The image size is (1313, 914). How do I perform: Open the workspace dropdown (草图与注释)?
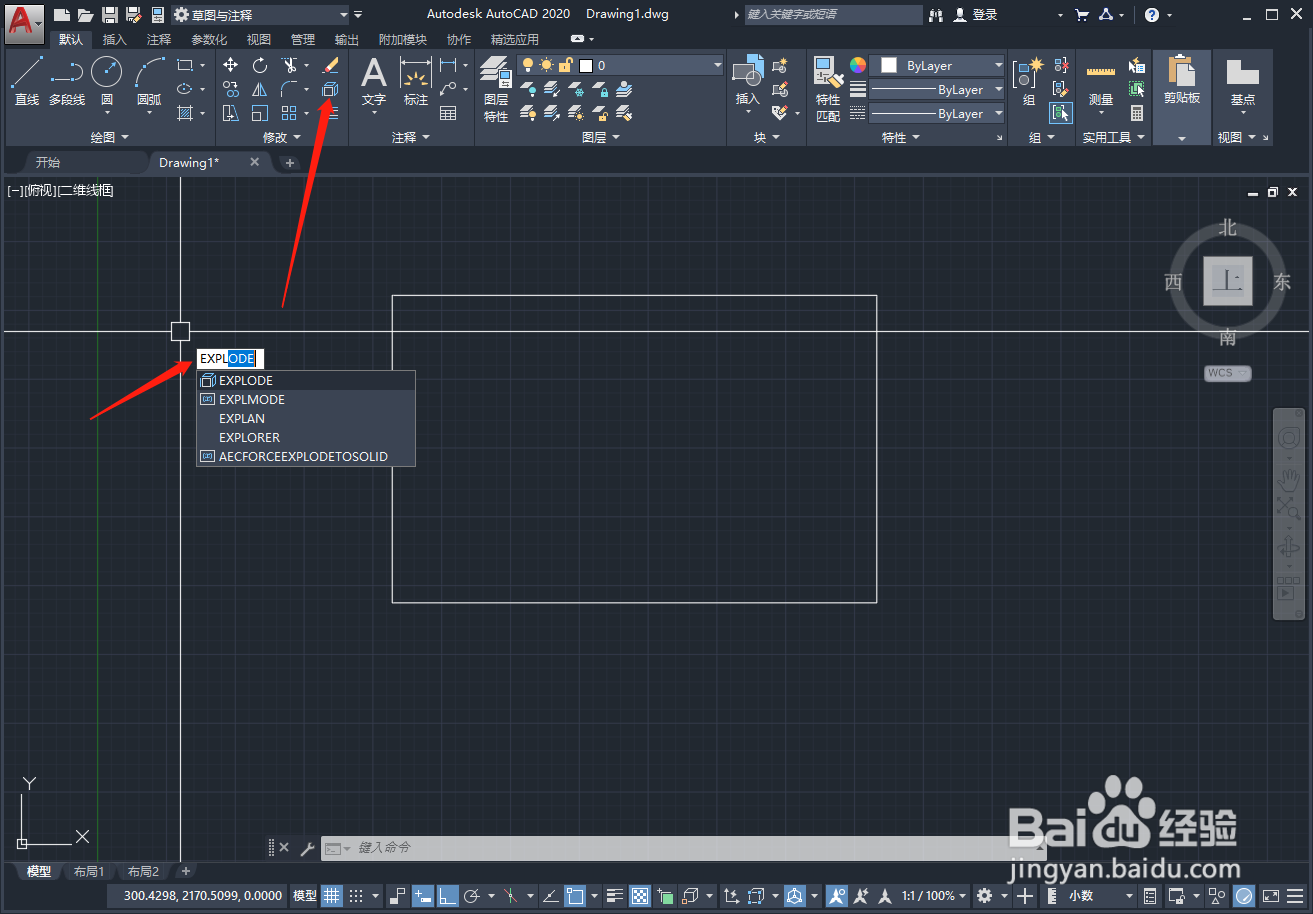point(261,15)
